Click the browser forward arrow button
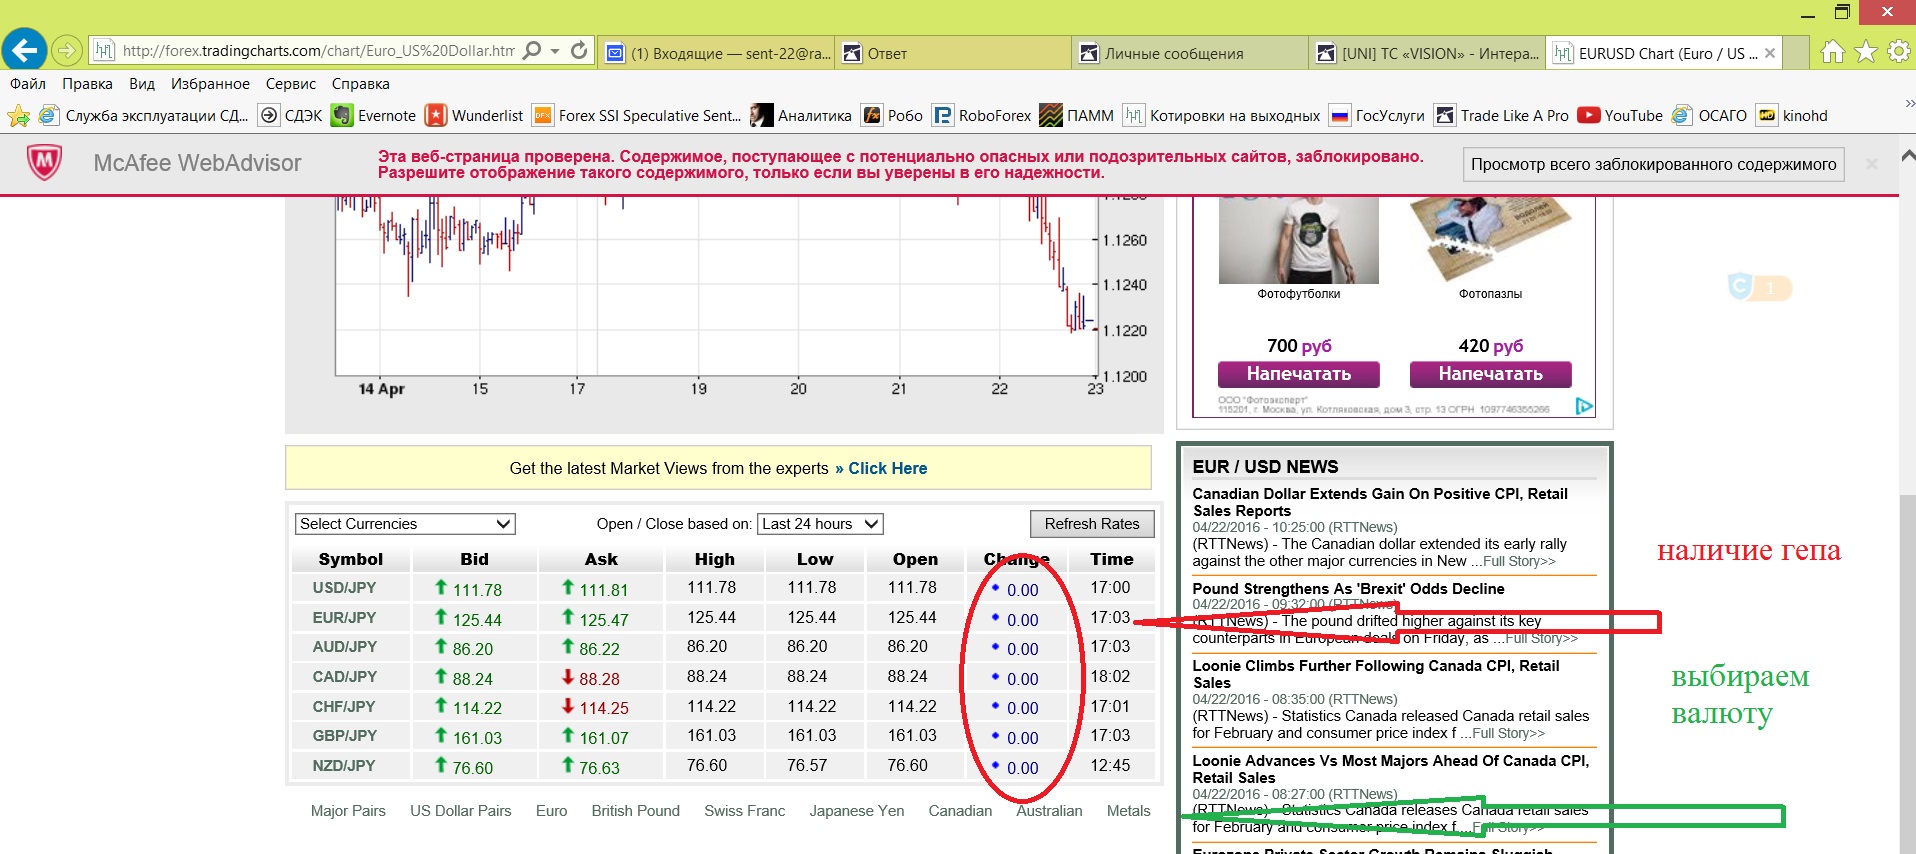Viewport: 1916px width, 854px height. [x=67, y=50]
